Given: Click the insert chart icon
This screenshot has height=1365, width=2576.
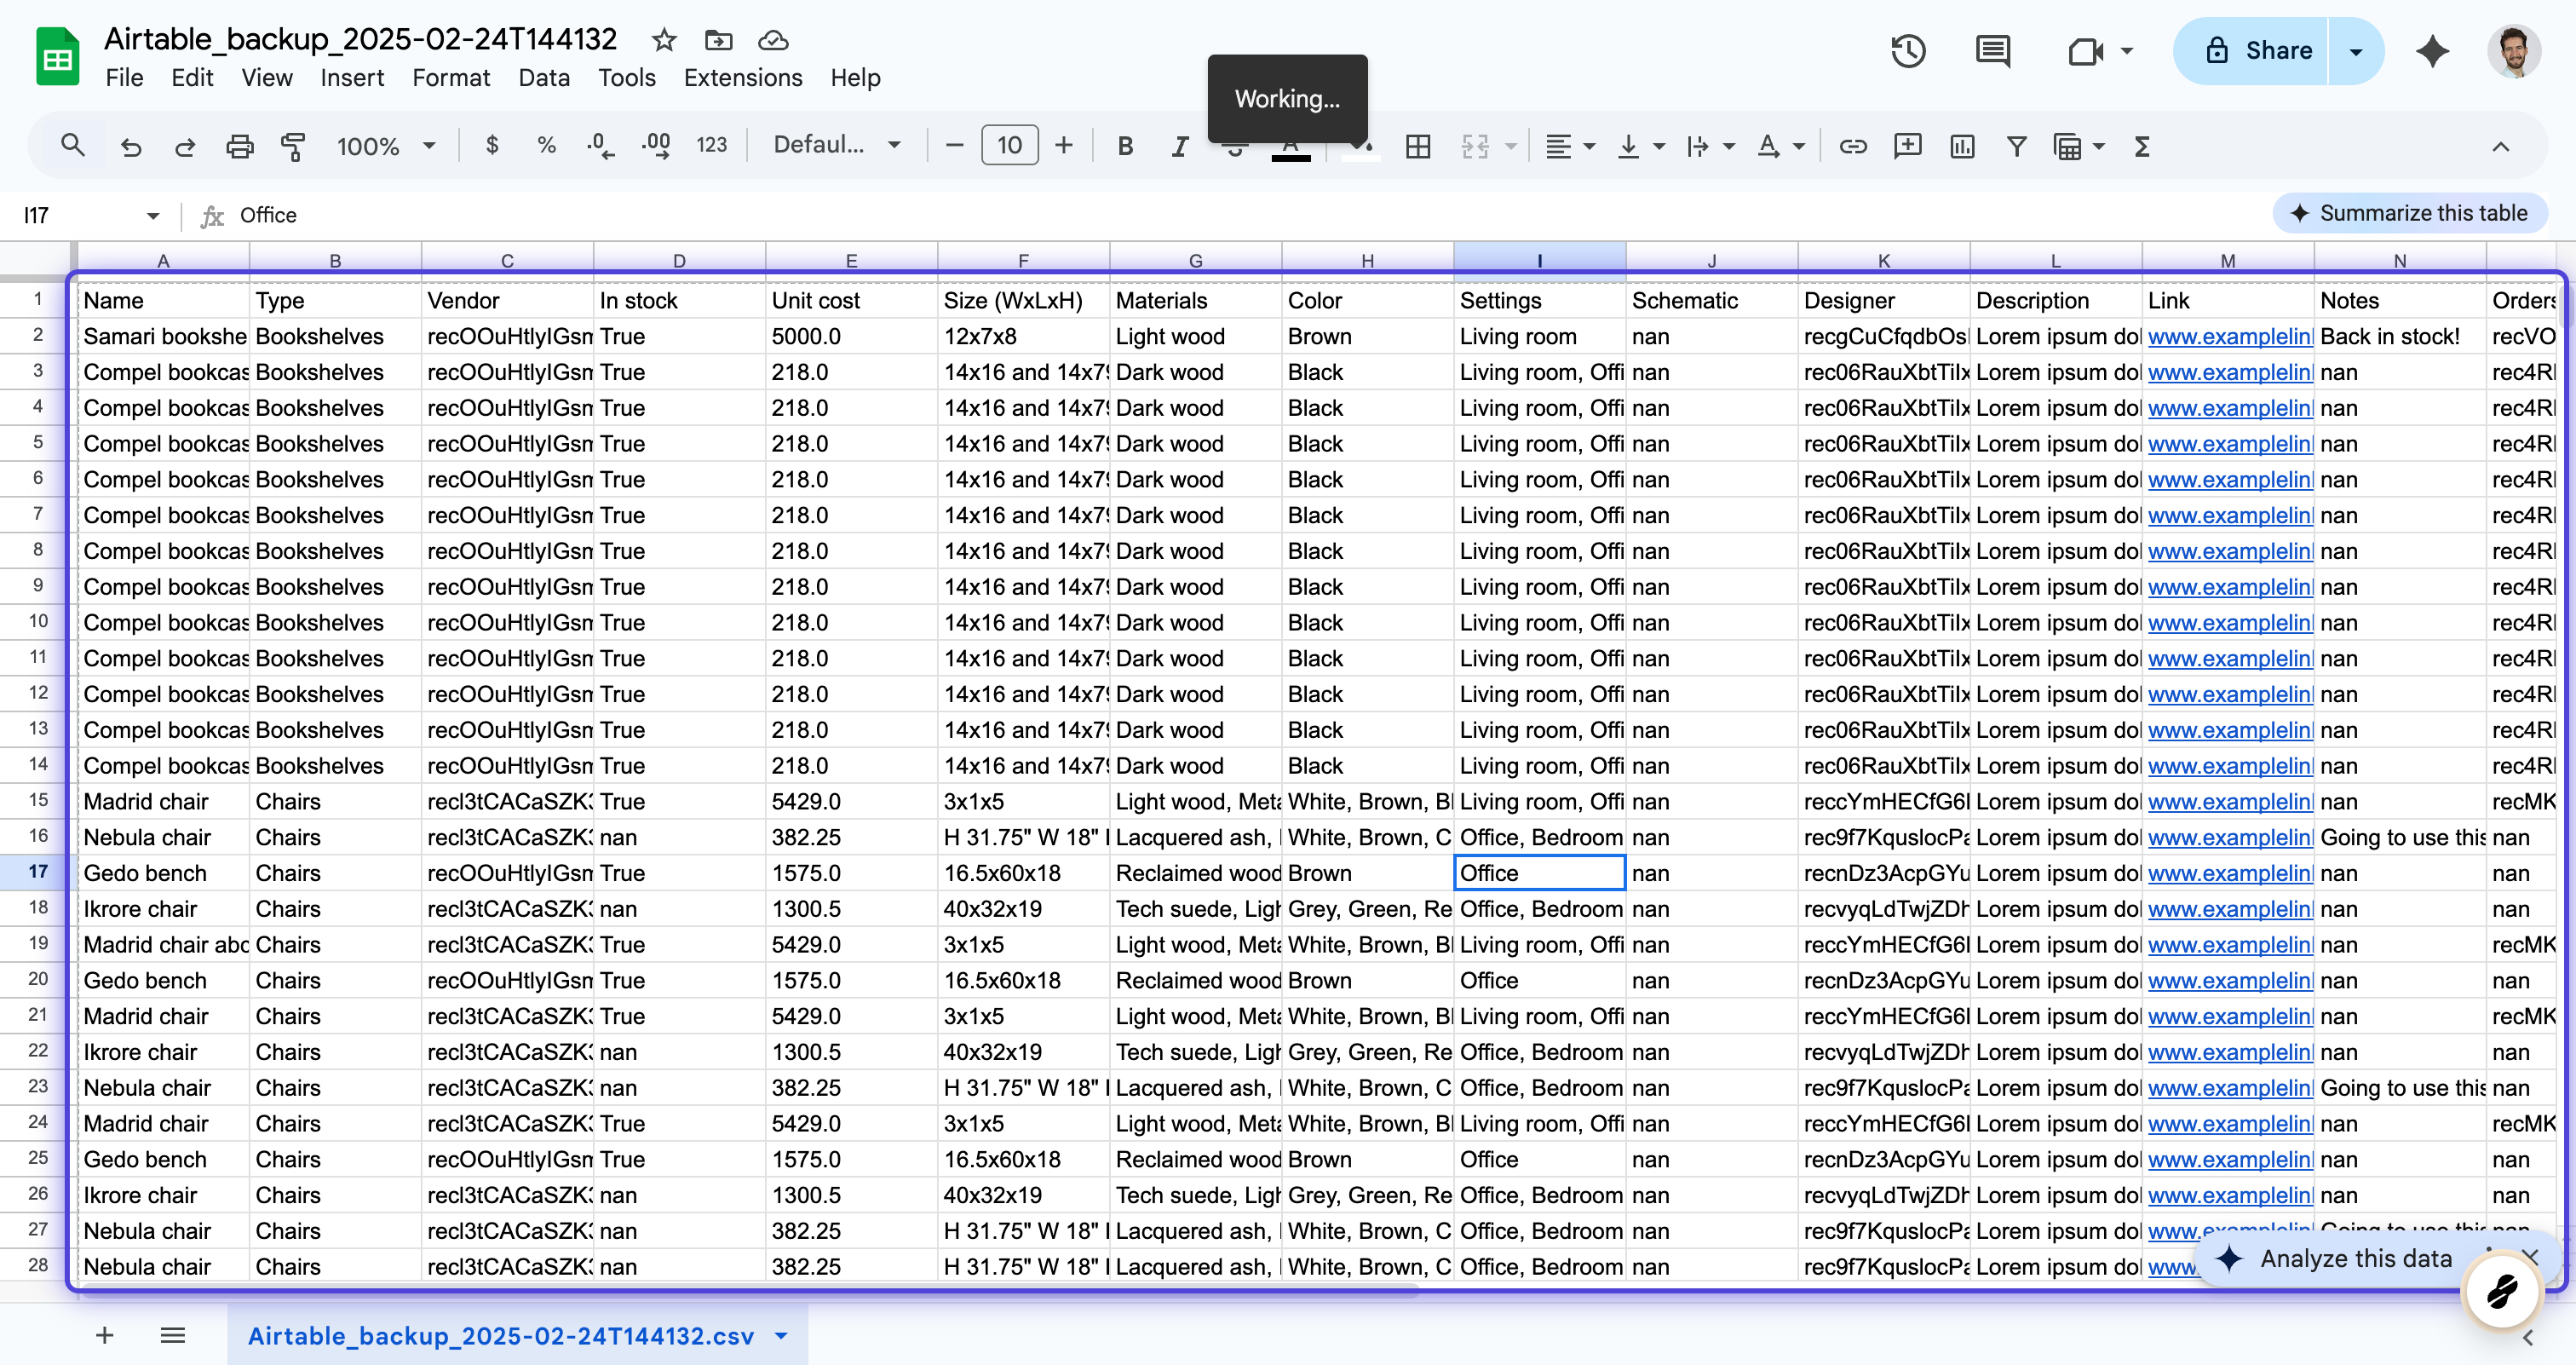Looking at the screenshot, I should pyautogui.click(x=1962, y=147).
